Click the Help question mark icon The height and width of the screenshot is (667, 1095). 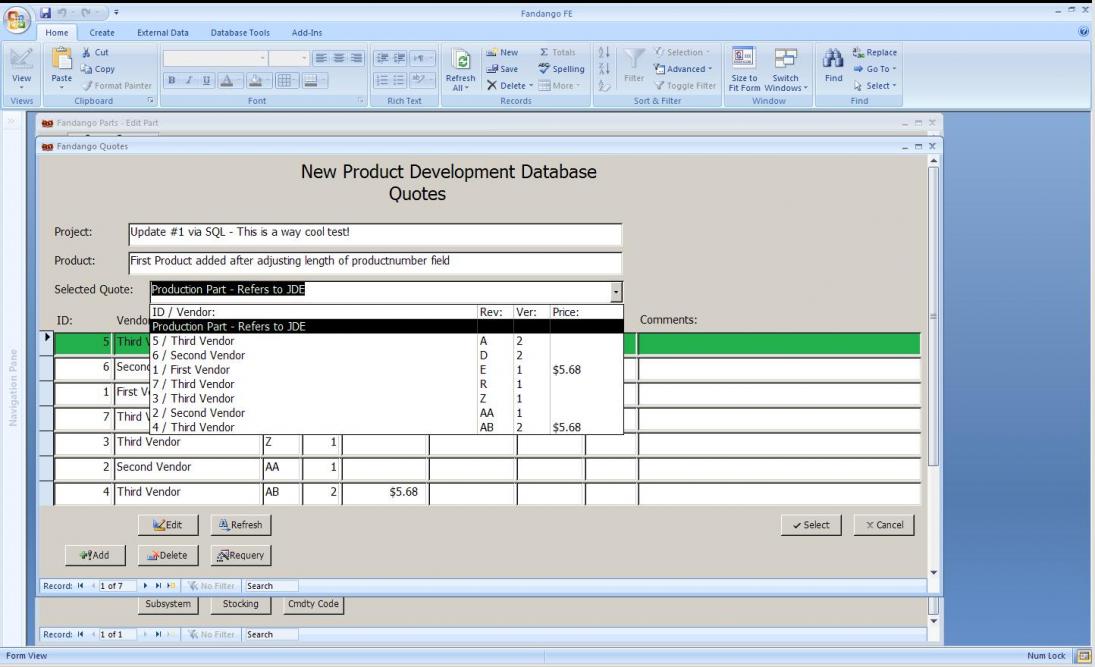tap(1084, 31)
